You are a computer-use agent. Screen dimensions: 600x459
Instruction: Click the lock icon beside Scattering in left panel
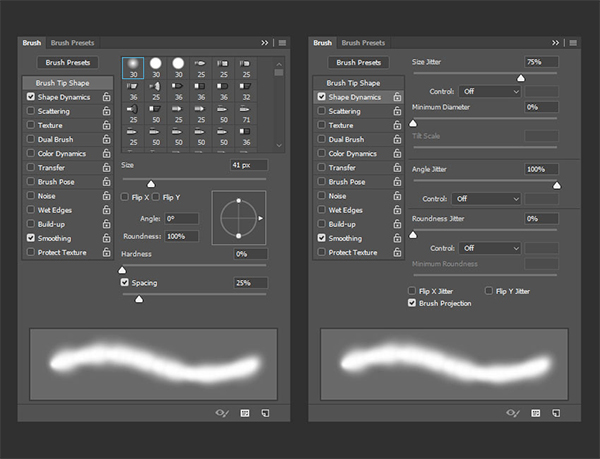click(x=107, y=111)
